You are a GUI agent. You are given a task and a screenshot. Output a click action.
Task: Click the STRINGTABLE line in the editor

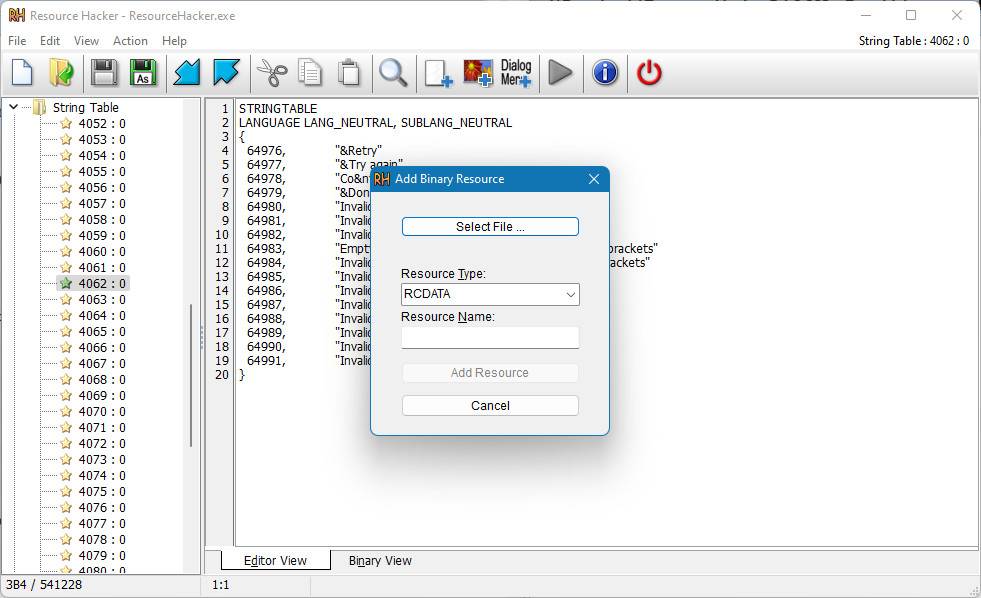278,109
